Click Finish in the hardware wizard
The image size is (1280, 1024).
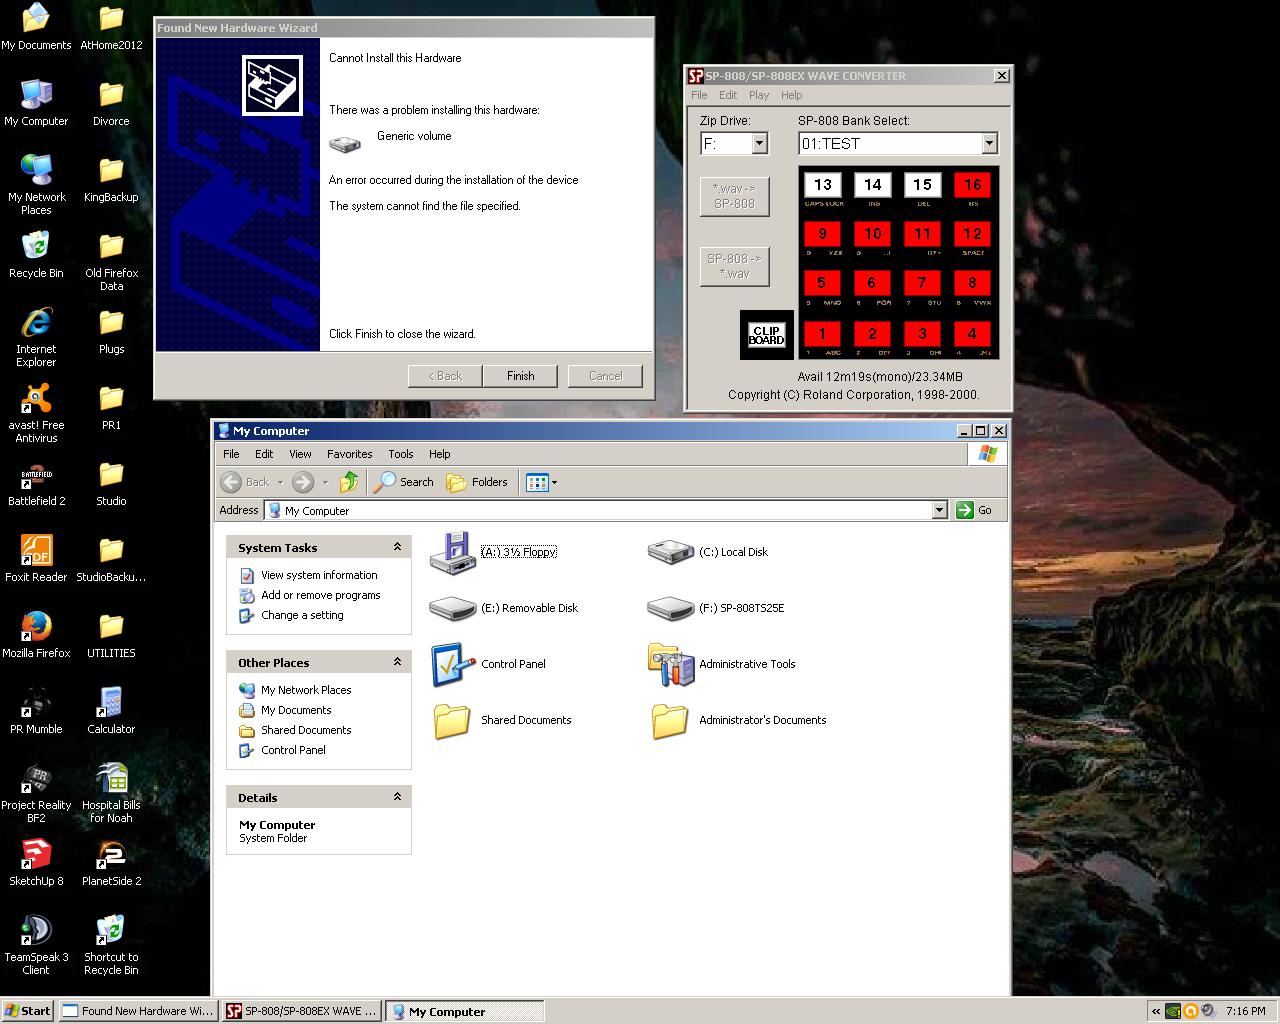click(520, 376)
